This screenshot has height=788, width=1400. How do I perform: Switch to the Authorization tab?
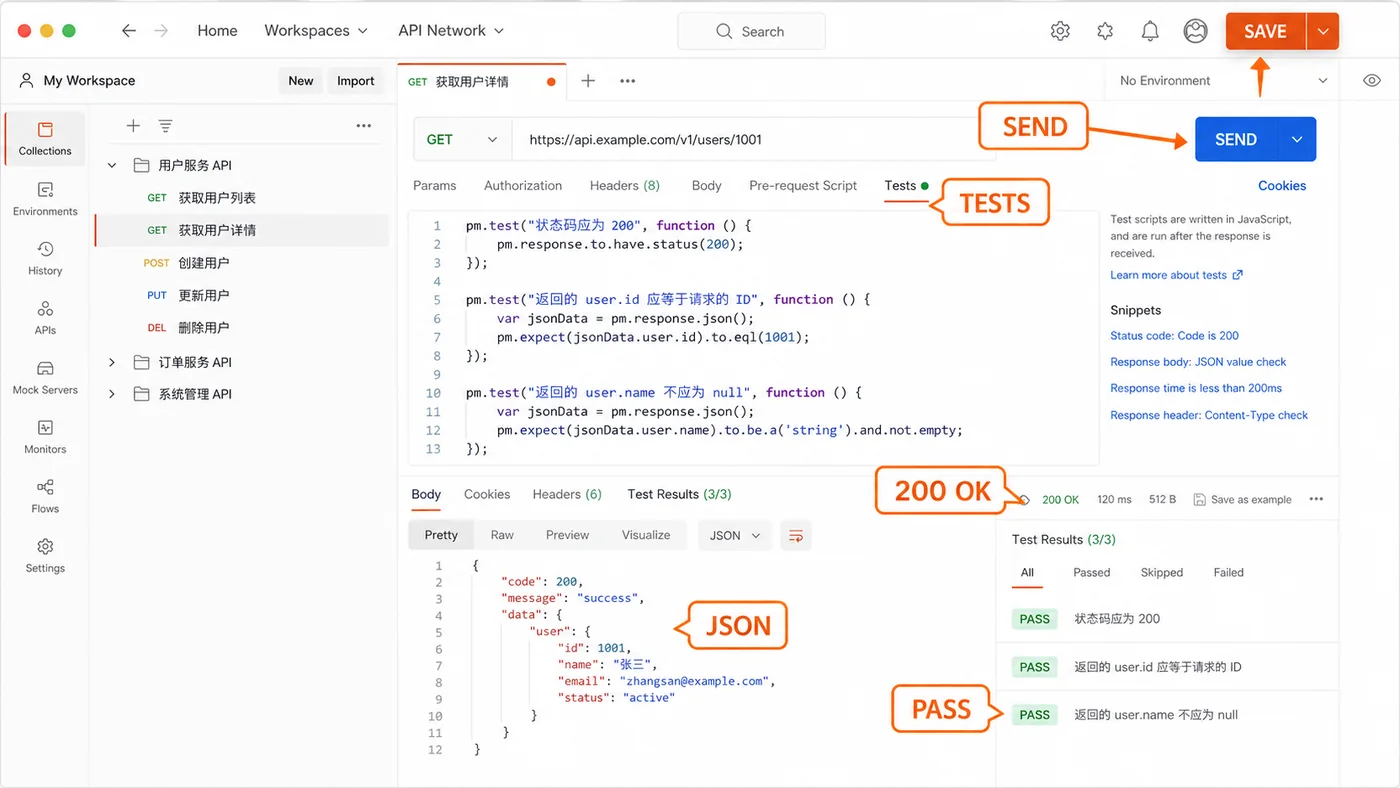click(x=523, y=186)
